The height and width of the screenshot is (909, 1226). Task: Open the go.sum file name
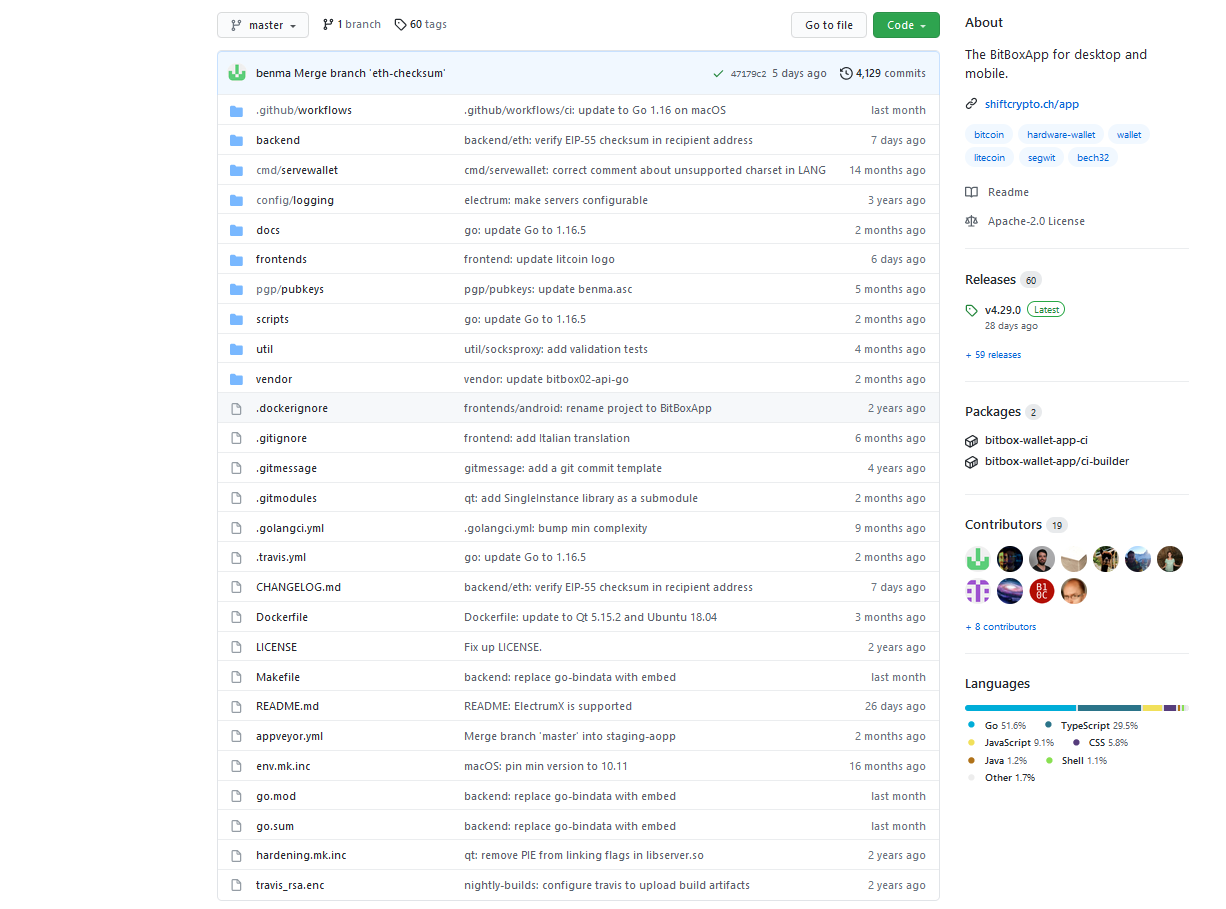[x=275, y=826]
